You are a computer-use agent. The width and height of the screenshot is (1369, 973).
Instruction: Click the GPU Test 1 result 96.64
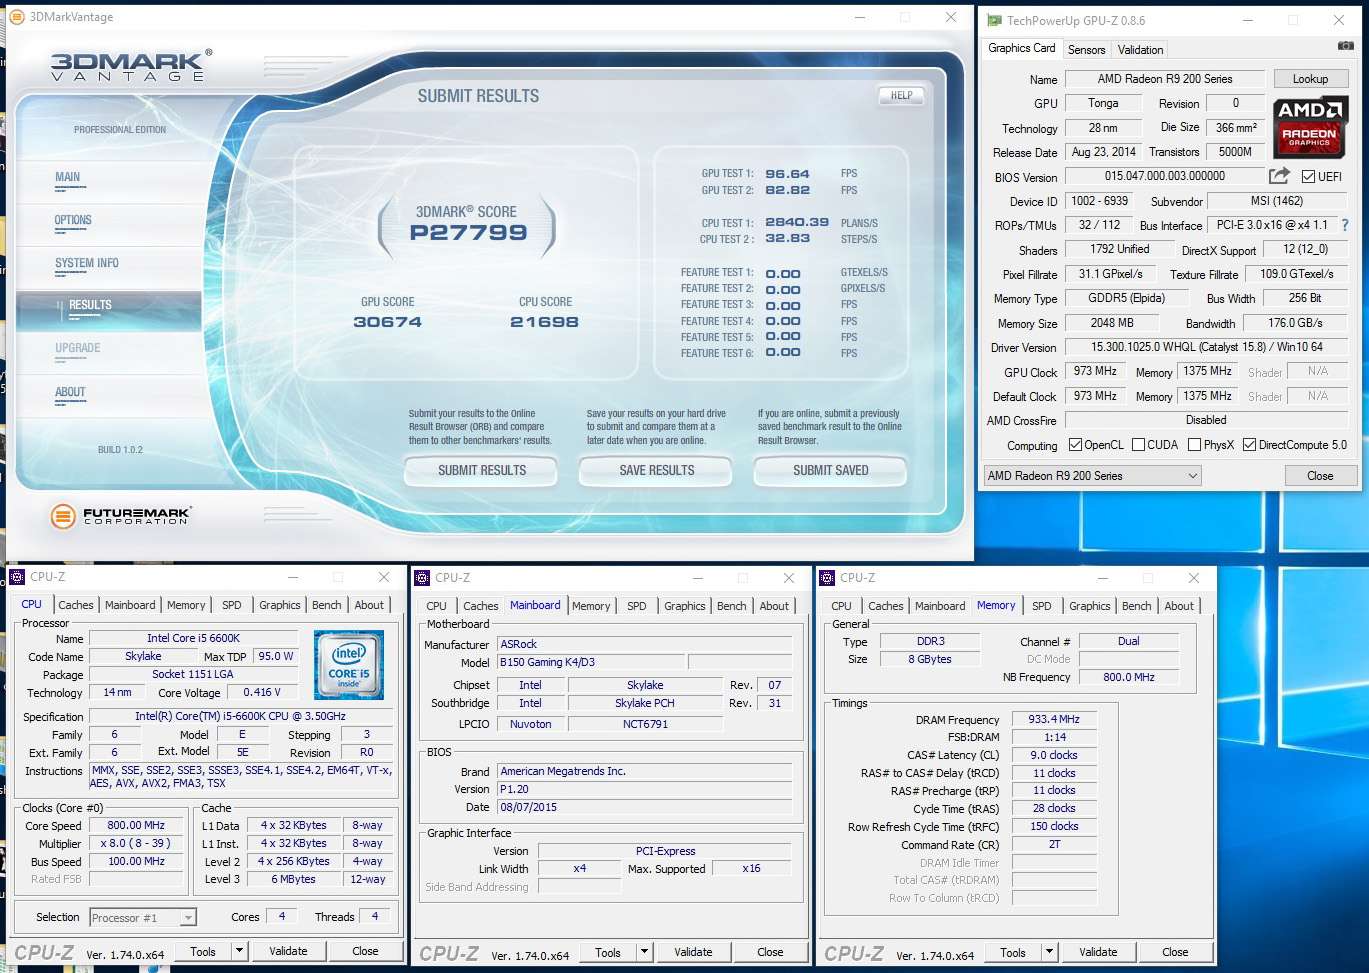[787, 174]
